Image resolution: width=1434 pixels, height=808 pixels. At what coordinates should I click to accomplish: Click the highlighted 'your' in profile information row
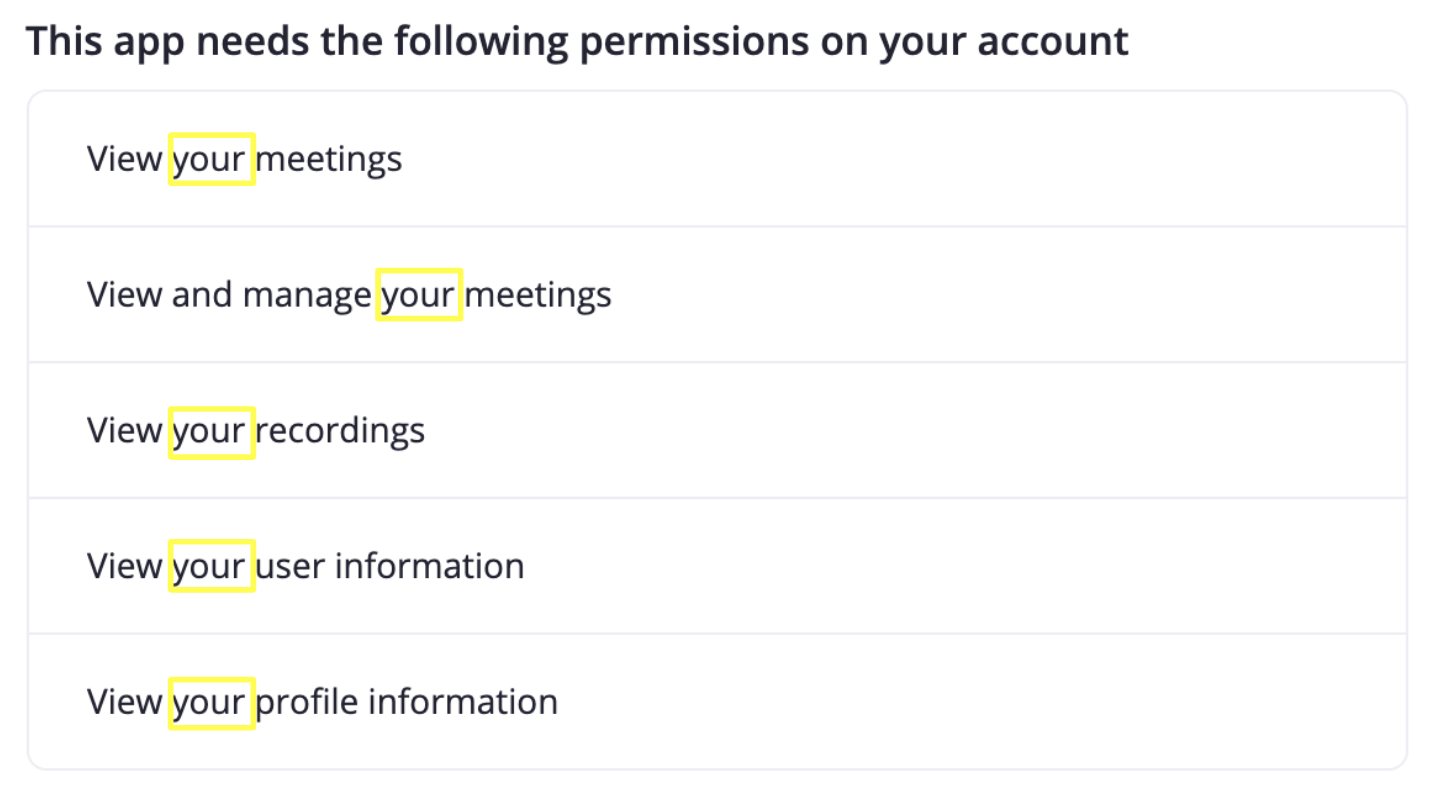pyautogui.click(x=211, y=701)
